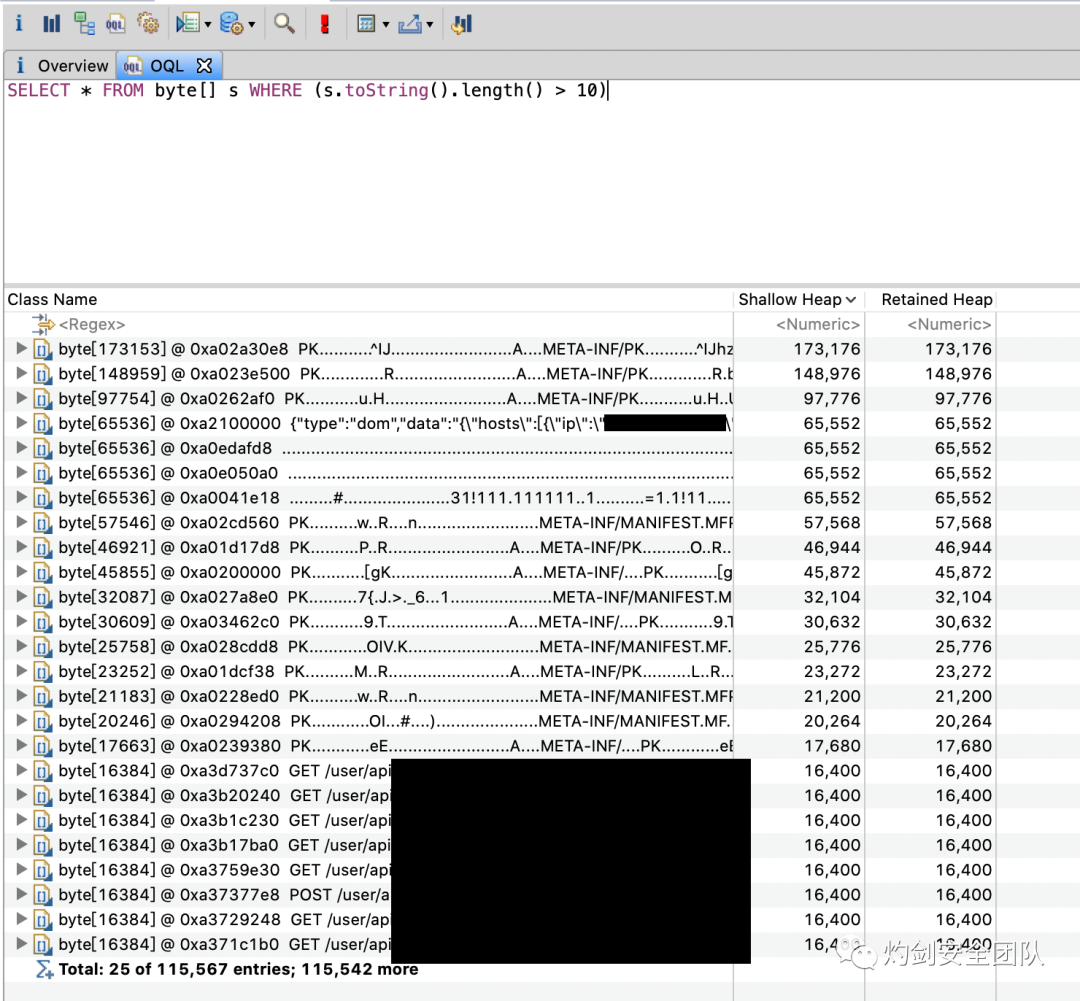The width and height of the screenshot is (1080, 1001).
Task: Open Thread Overview gears icon
Action: click(x=147, y=23)
